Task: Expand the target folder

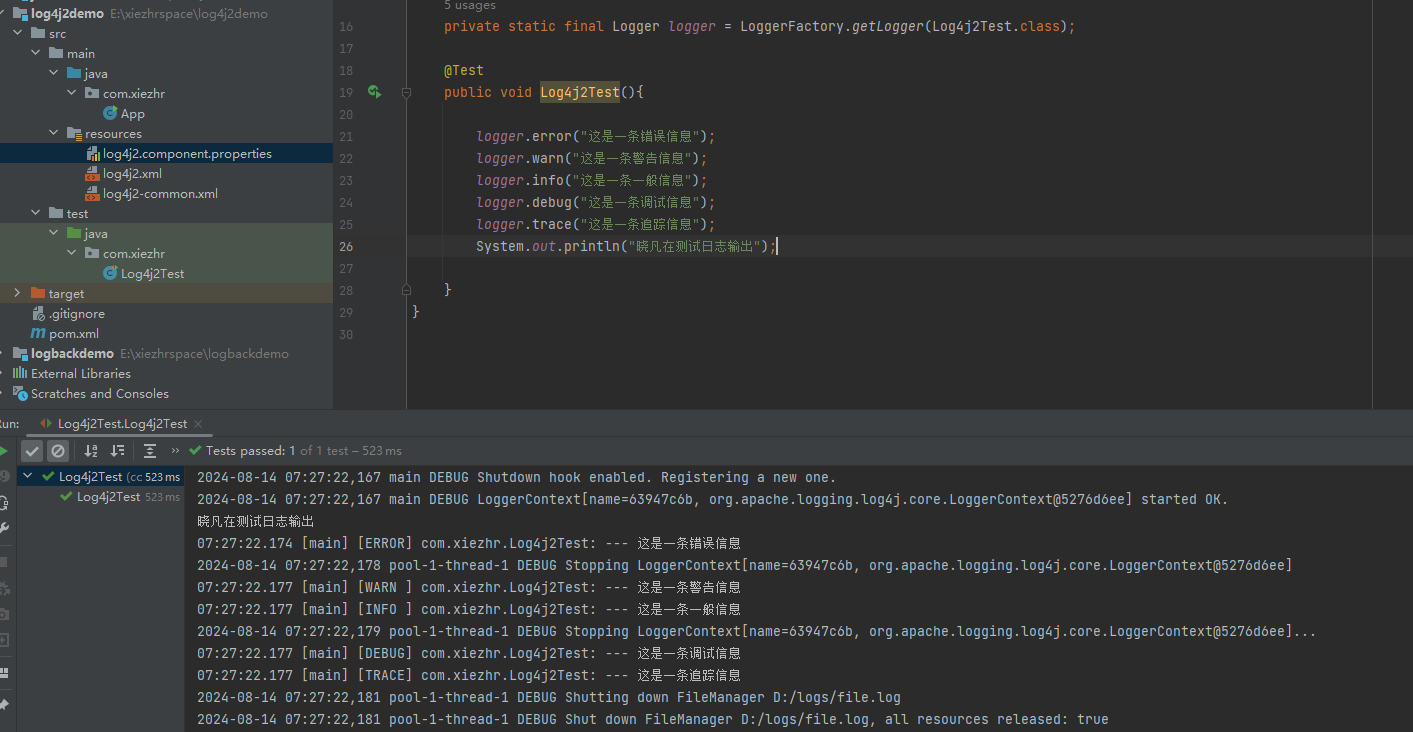Action: [x=19, y=293]
